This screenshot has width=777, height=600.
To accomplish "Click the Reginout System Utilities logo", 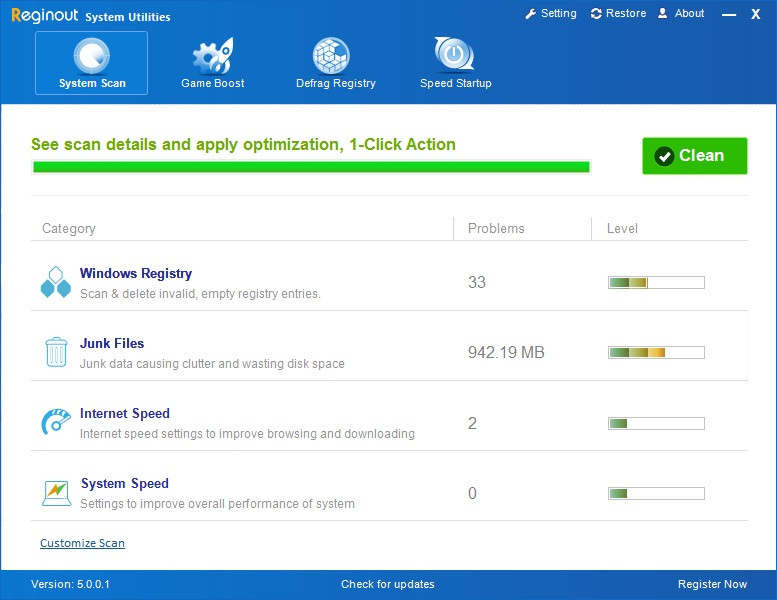I will pyautogui.click(x=91, y=15).
